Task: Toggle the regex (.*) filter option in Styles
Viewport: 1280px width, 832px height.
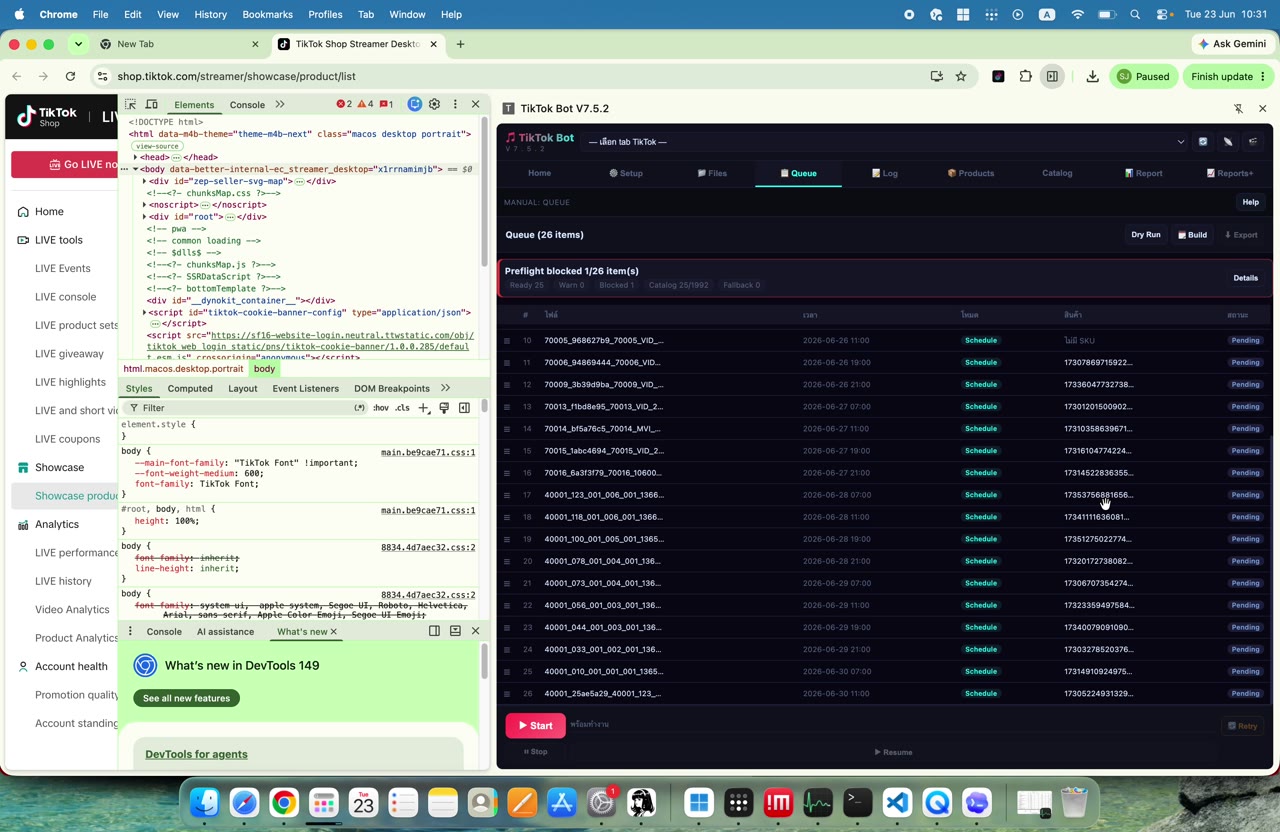Action: pyautogui.click(x=360, y=408)
